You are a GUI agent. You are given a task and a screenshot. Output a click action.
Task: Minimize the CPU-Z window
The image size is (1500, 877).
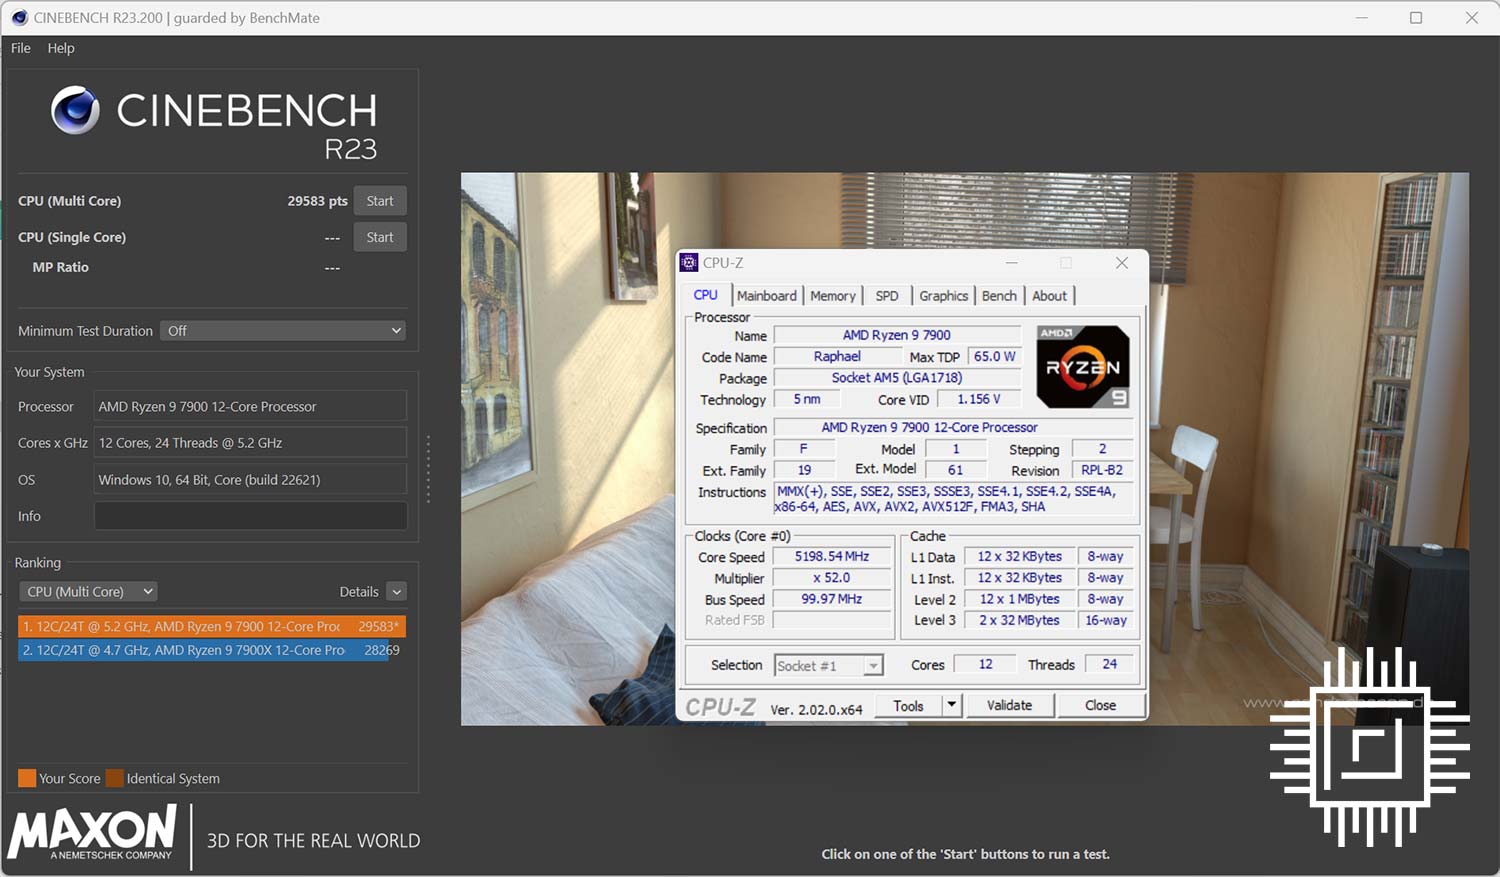pos(1012,263)
